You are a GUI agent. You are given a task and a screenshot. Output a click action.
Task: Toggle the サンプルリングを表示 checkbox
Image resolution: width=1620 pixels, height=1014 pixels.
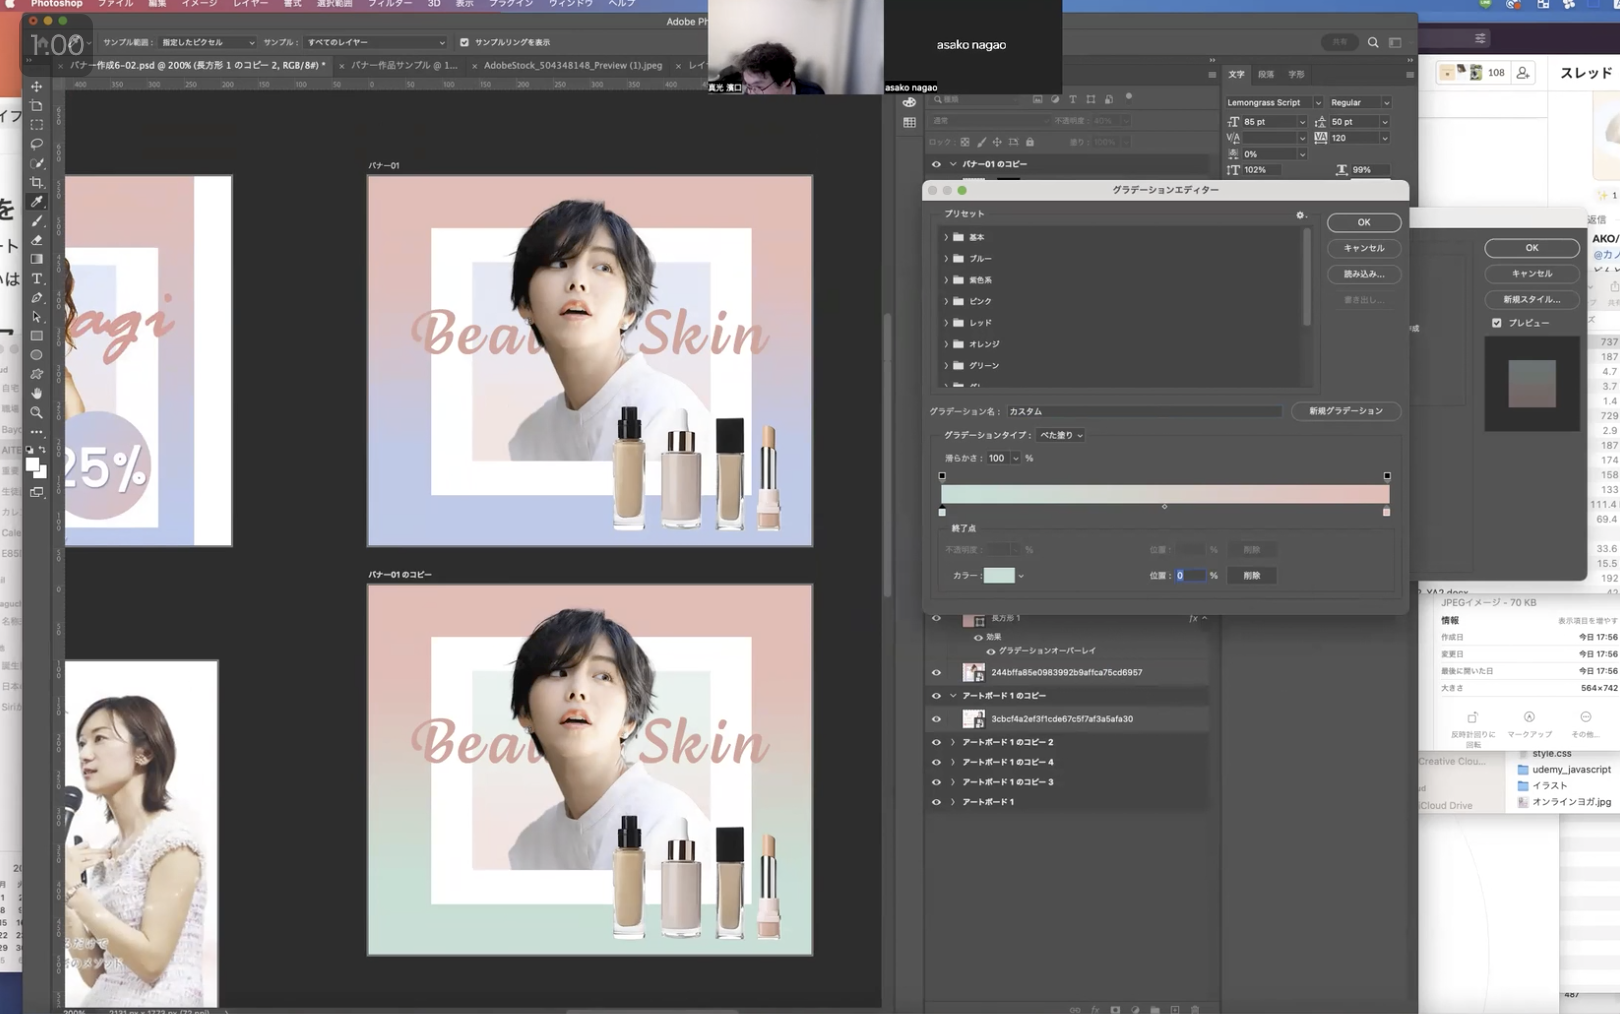point(464,42)
